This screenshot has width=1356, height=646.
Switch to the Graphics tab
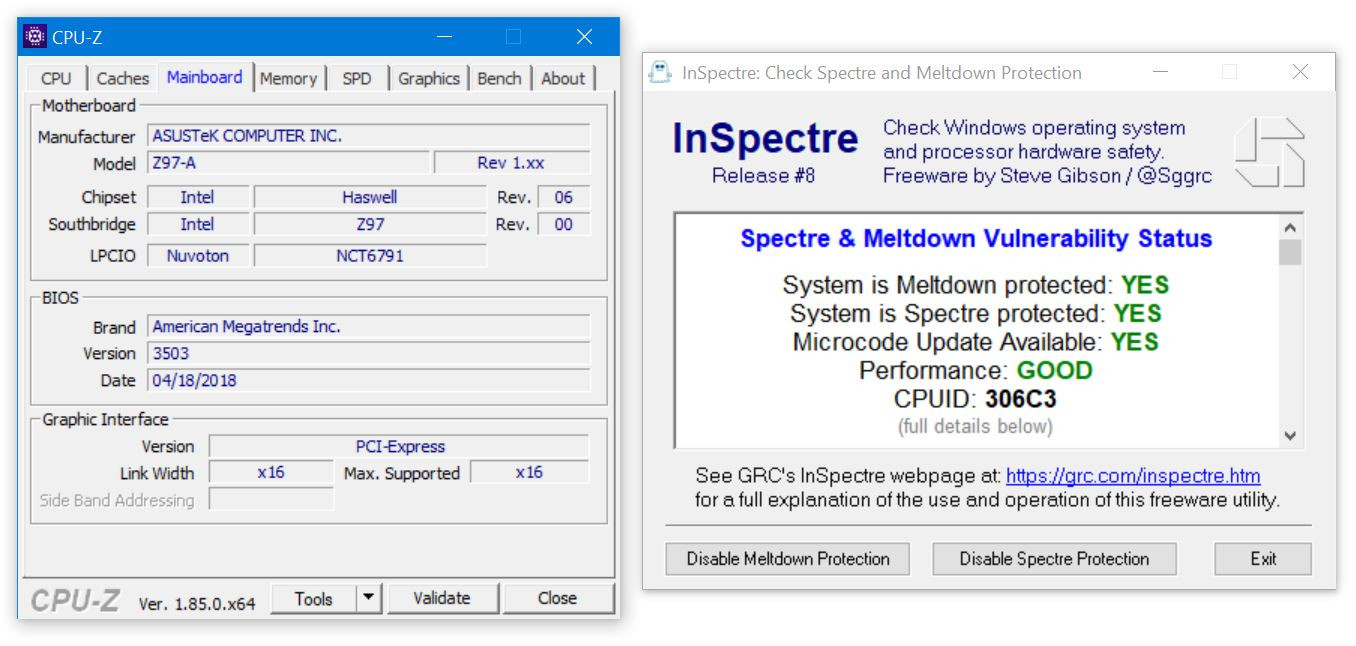(429, 78)
